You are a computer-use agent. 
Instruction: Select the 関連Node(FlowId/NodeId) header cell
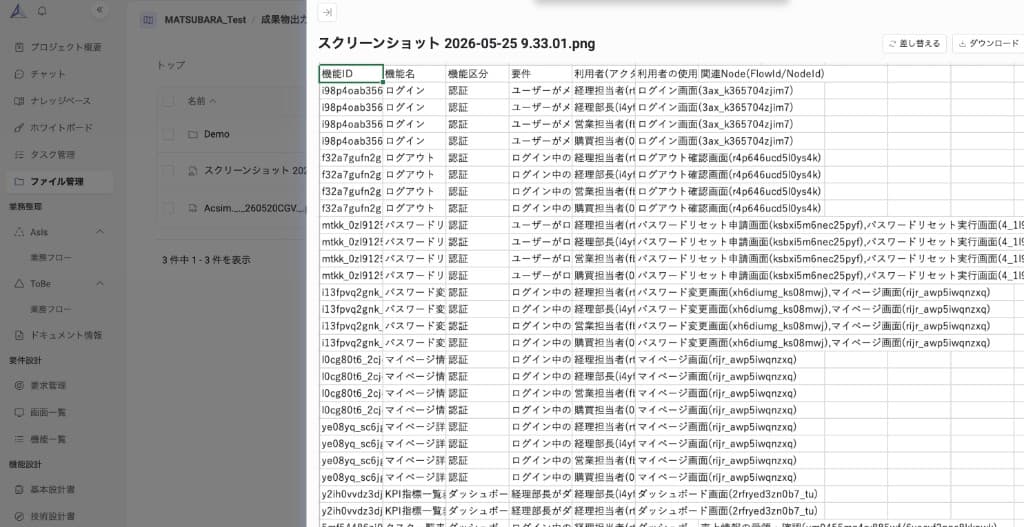tap(762, 74)
